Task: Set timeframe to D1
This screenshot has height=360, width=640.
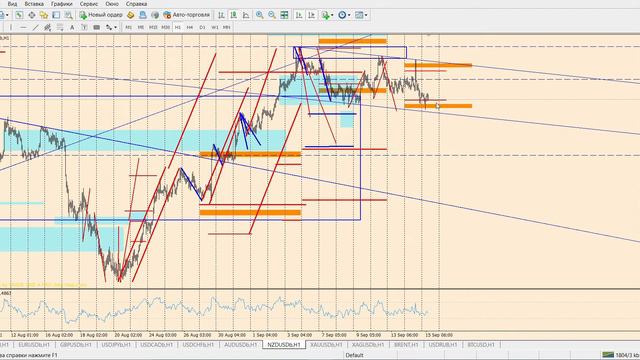Action: 202,27
